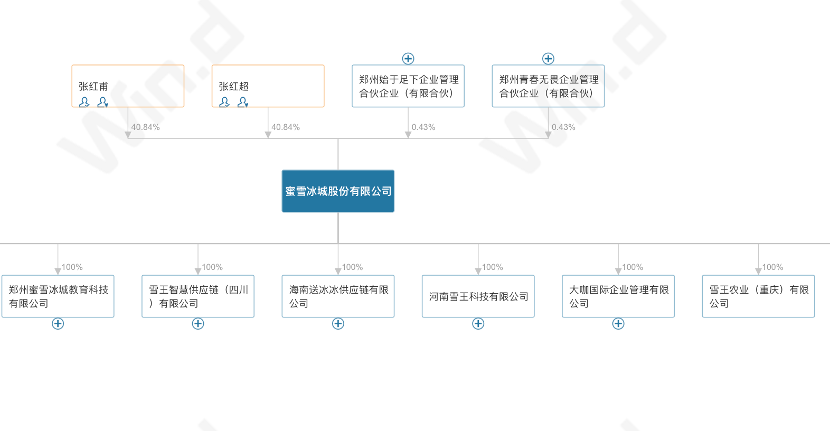Click 0.43% label below 郑州始于足下
The width and height of the screenshot is (830, 432).
pyautogui.click(x=423, y=127)
